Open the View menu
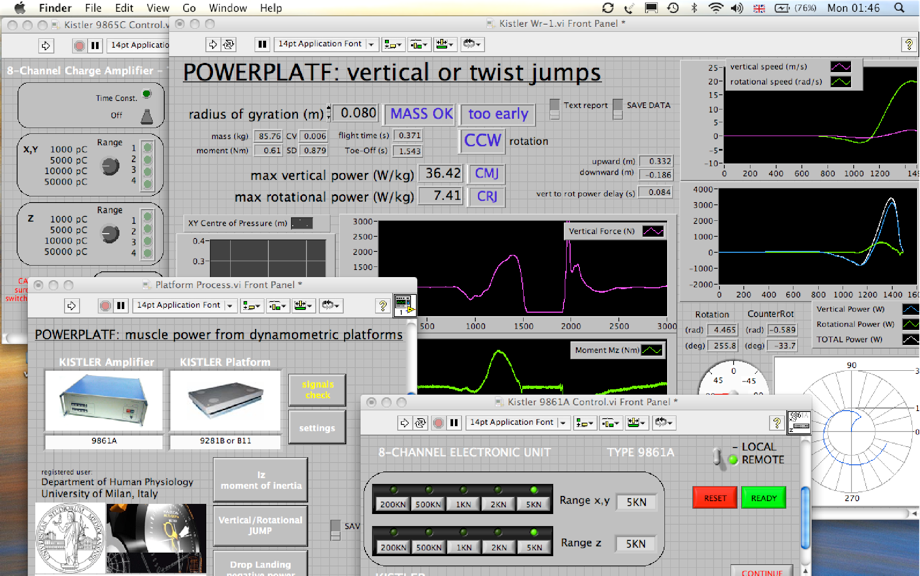 (x=158, y=8)
